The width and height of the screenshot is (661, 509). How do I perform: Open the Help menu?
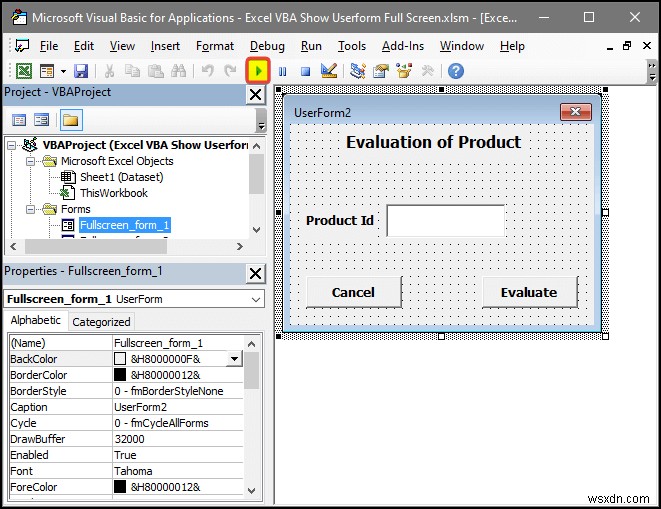click(512, 46)
